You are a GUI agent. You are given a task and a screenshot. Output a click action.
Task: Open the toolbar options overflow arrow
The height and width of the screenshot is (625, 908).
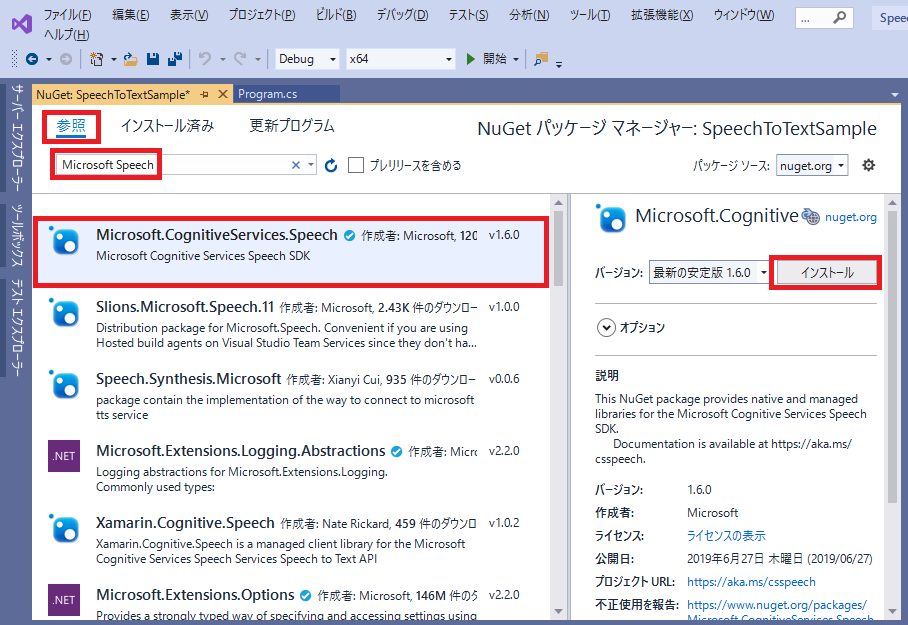pos(559,64)
